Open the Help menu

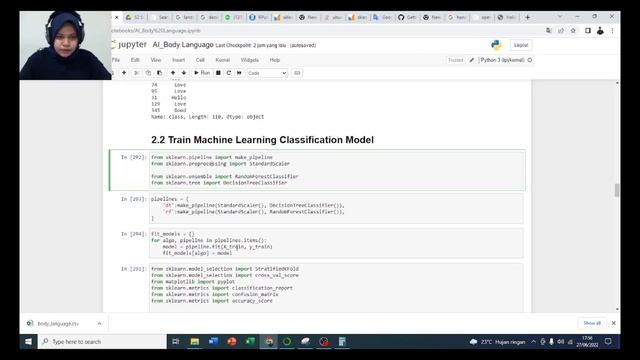click(275, 60)
